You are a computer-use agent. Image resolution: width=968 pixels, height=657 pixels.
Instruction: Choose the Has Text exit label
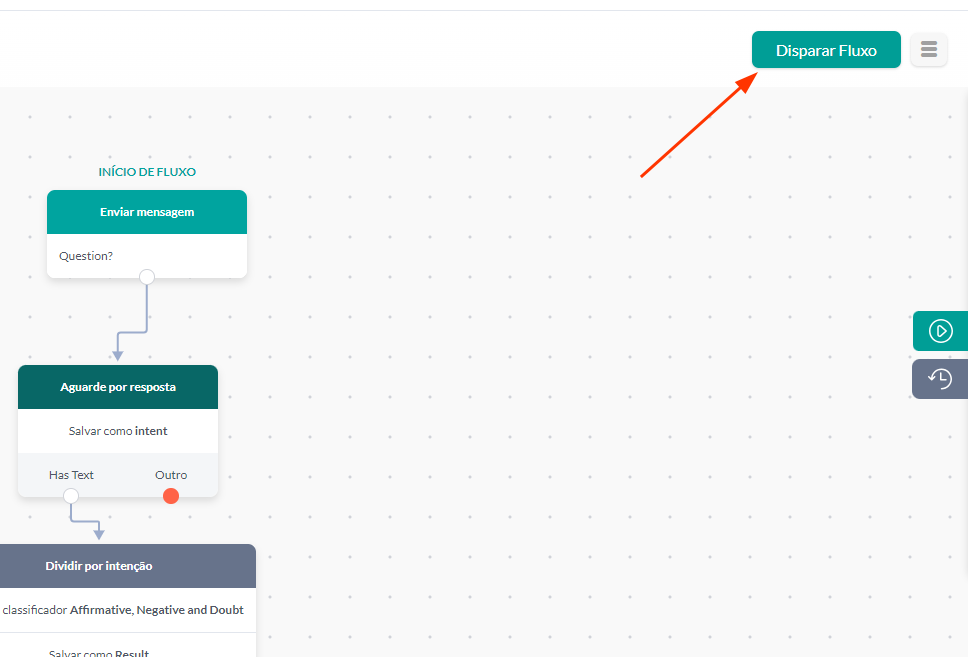tap(71, 475)
